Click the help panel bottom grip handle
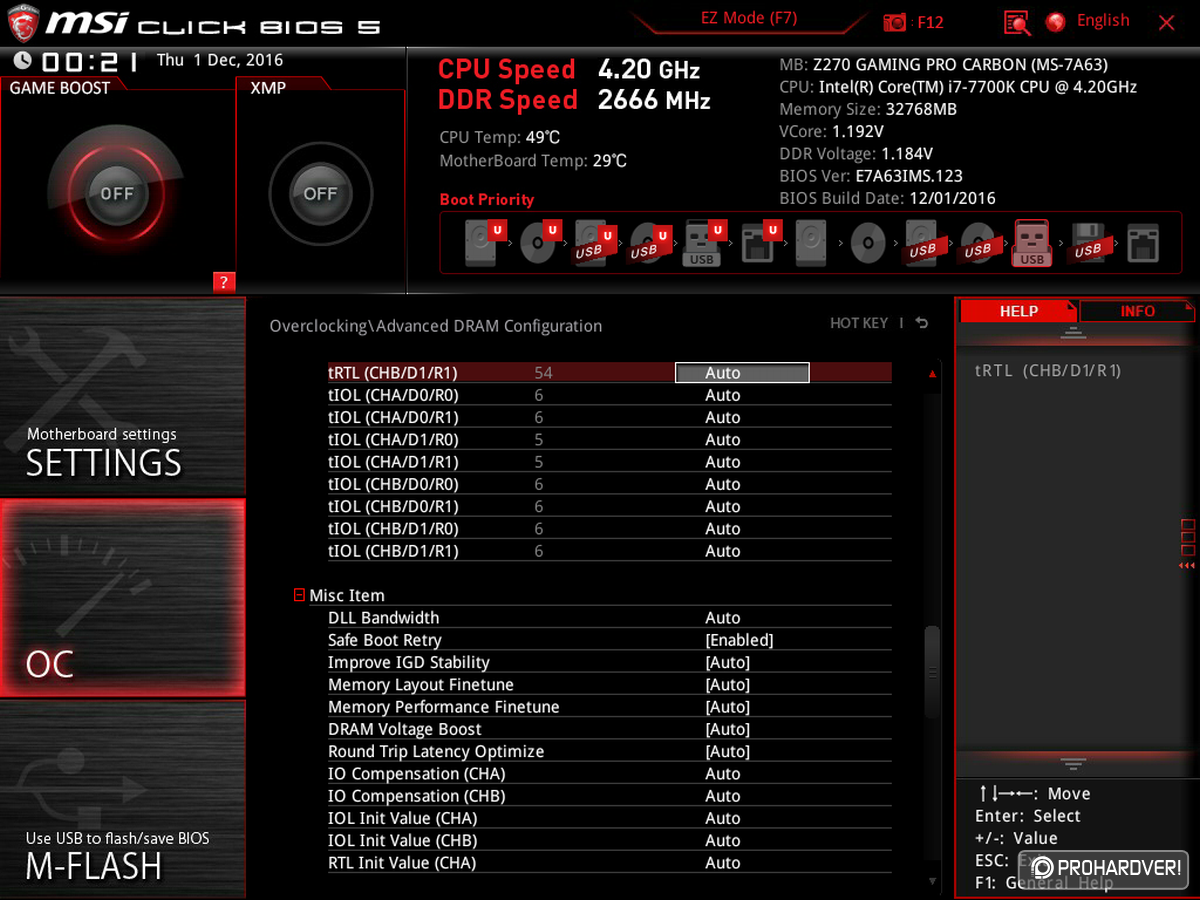Screen dimensions: 1200x900 tap(1073, 765)
